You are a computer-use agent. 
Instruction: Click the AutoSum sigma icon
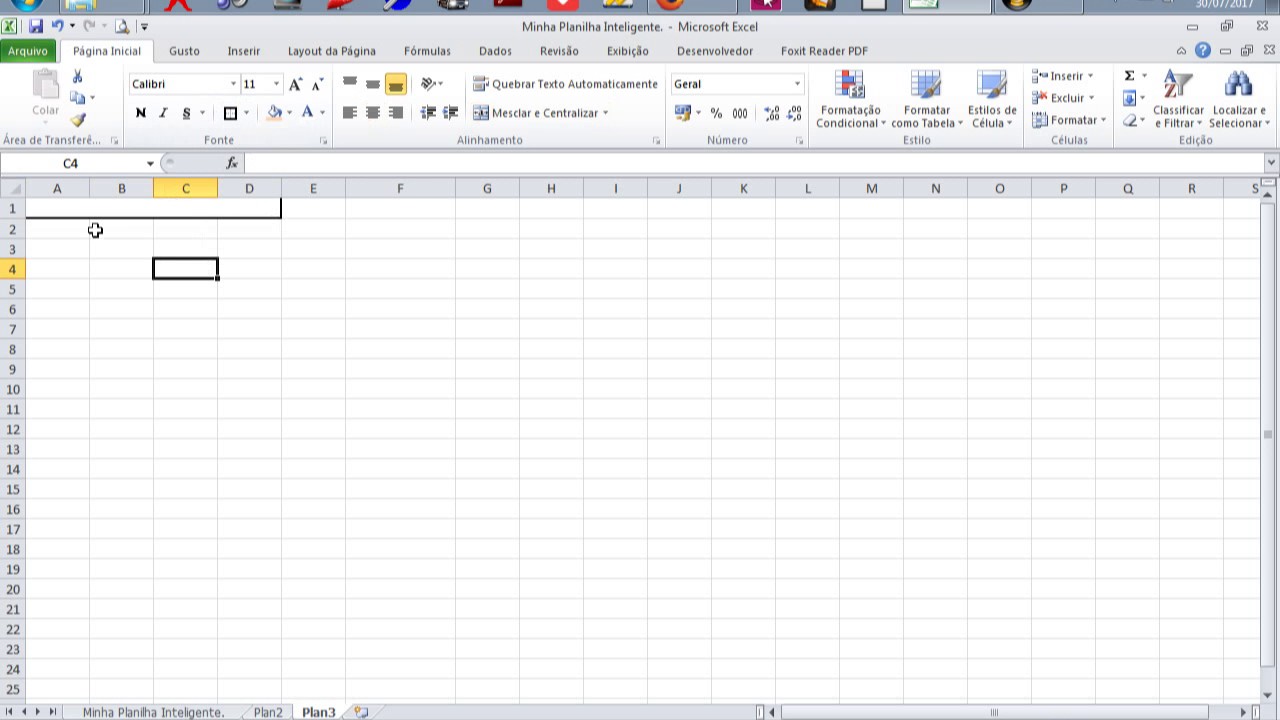[1129, 76]
